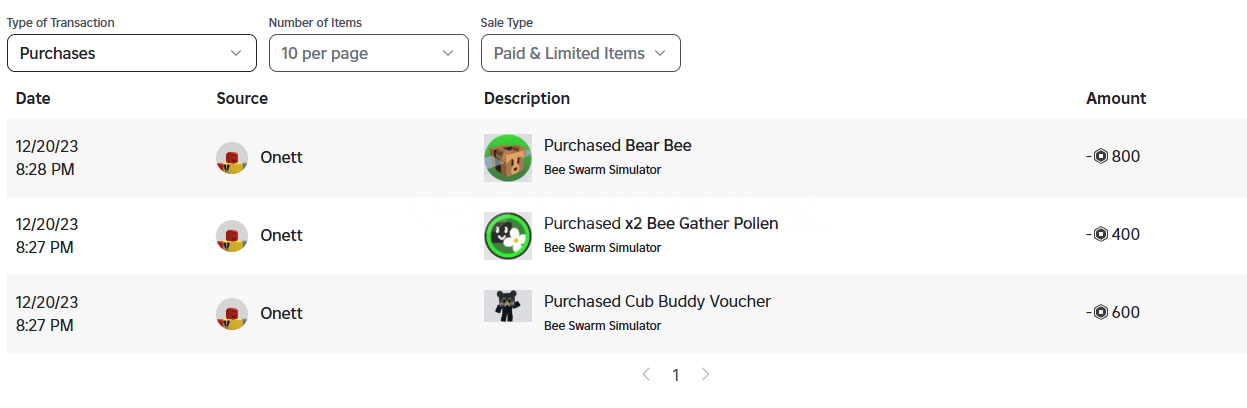
Task: Click Onett avatar in the Bear Bee row
Action: [232, 158]
